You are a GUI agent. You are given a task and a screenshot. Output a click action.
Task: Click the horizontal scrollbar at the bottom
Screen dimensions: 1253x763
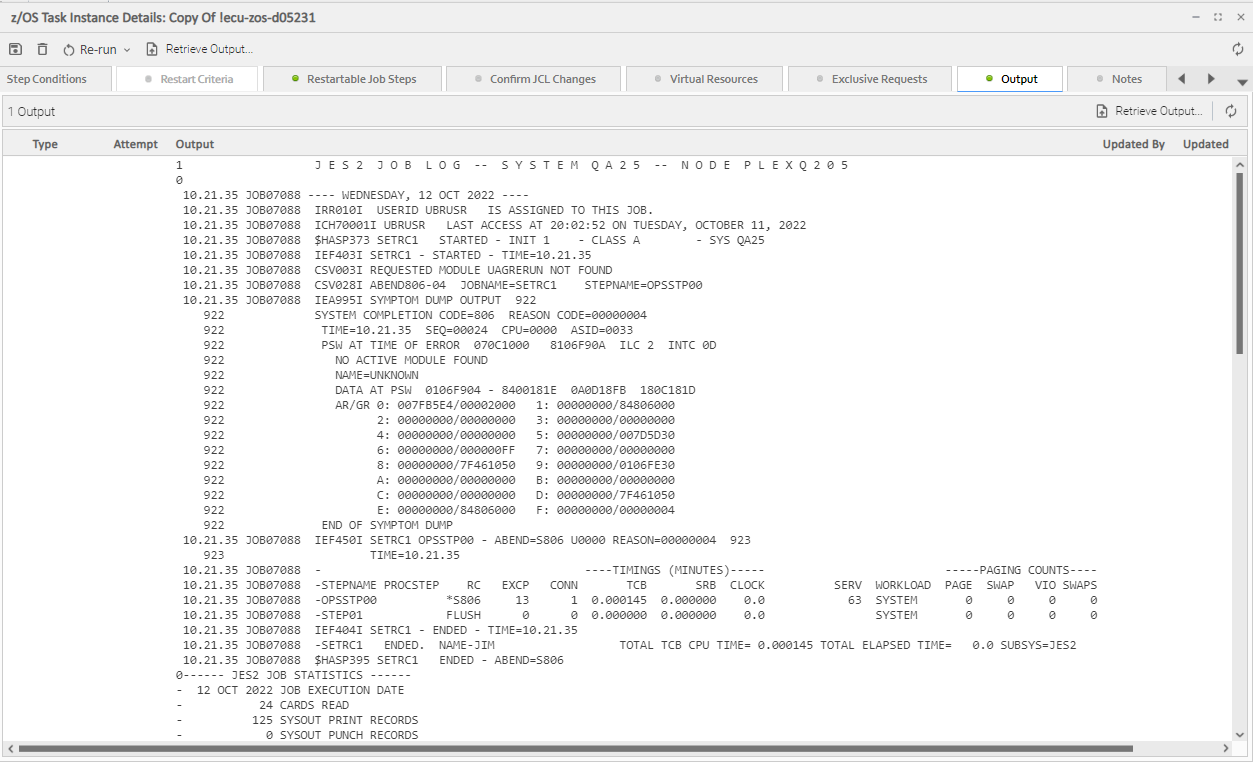[x=575, y=748]
